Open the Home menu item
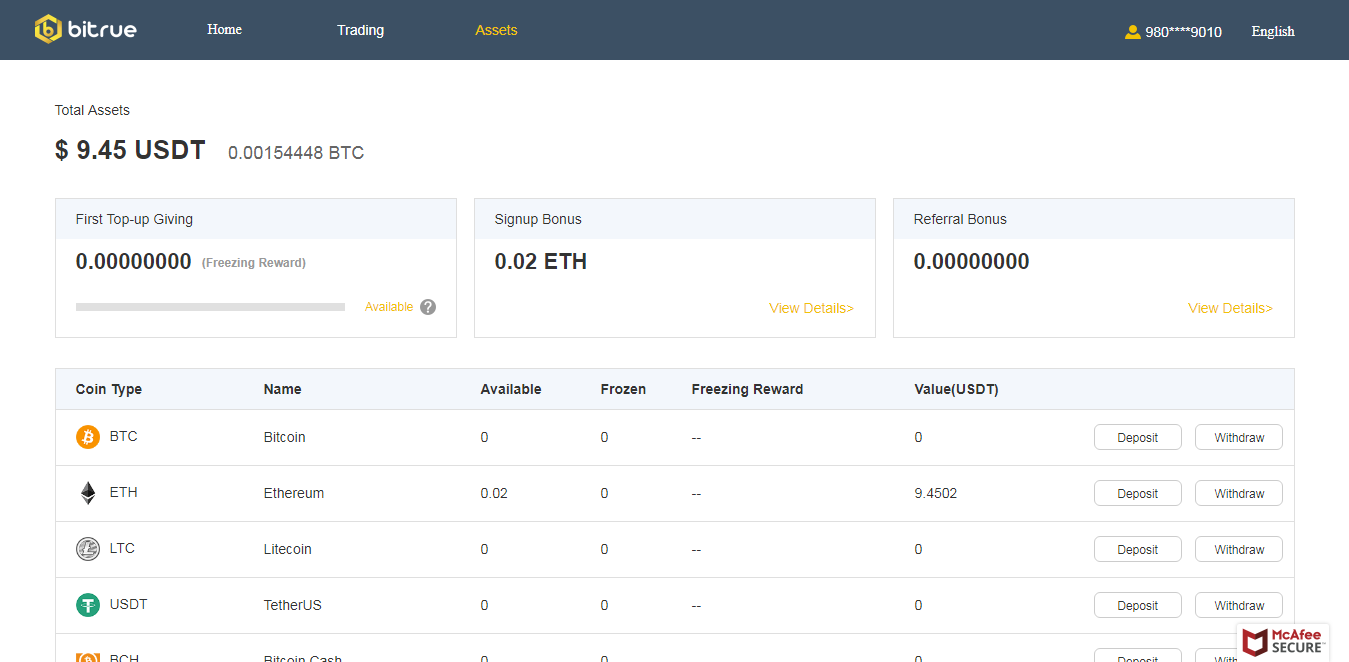Image resolution: width=1349 pixels, height=662 pixels. (224, 30)
